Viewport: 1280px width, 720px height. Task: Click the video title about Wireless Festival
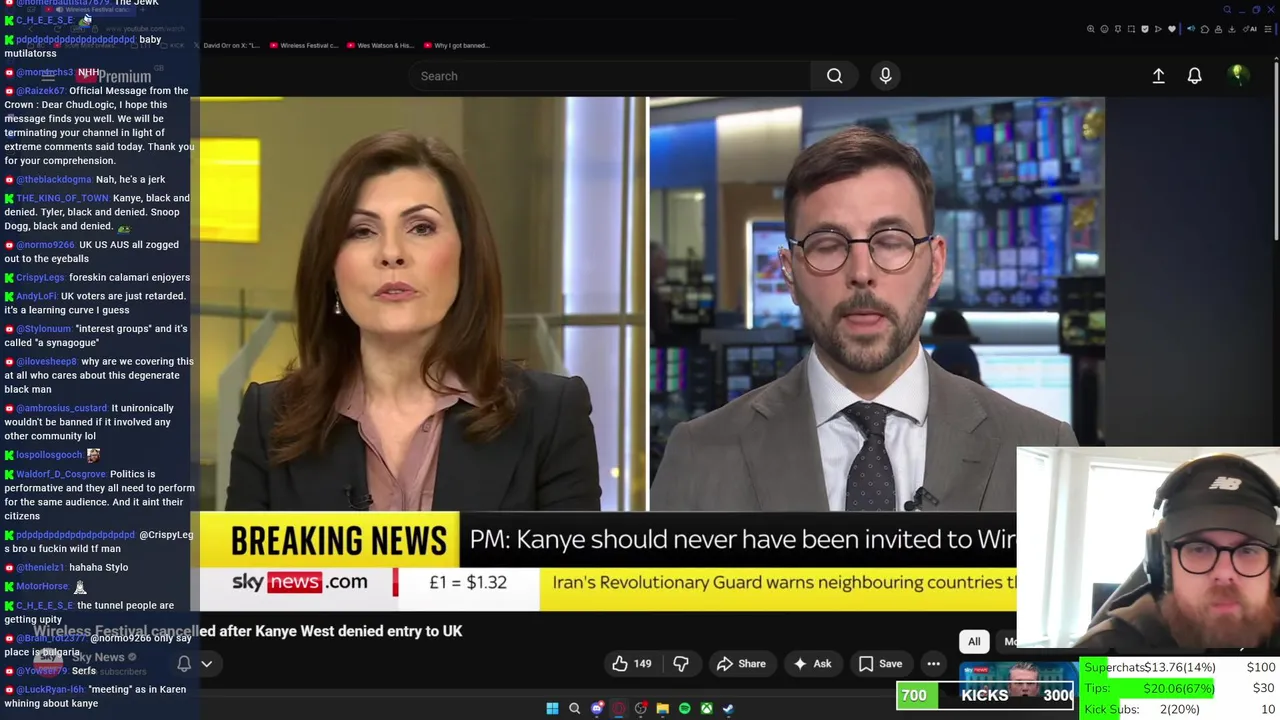(x=248, y=631)
